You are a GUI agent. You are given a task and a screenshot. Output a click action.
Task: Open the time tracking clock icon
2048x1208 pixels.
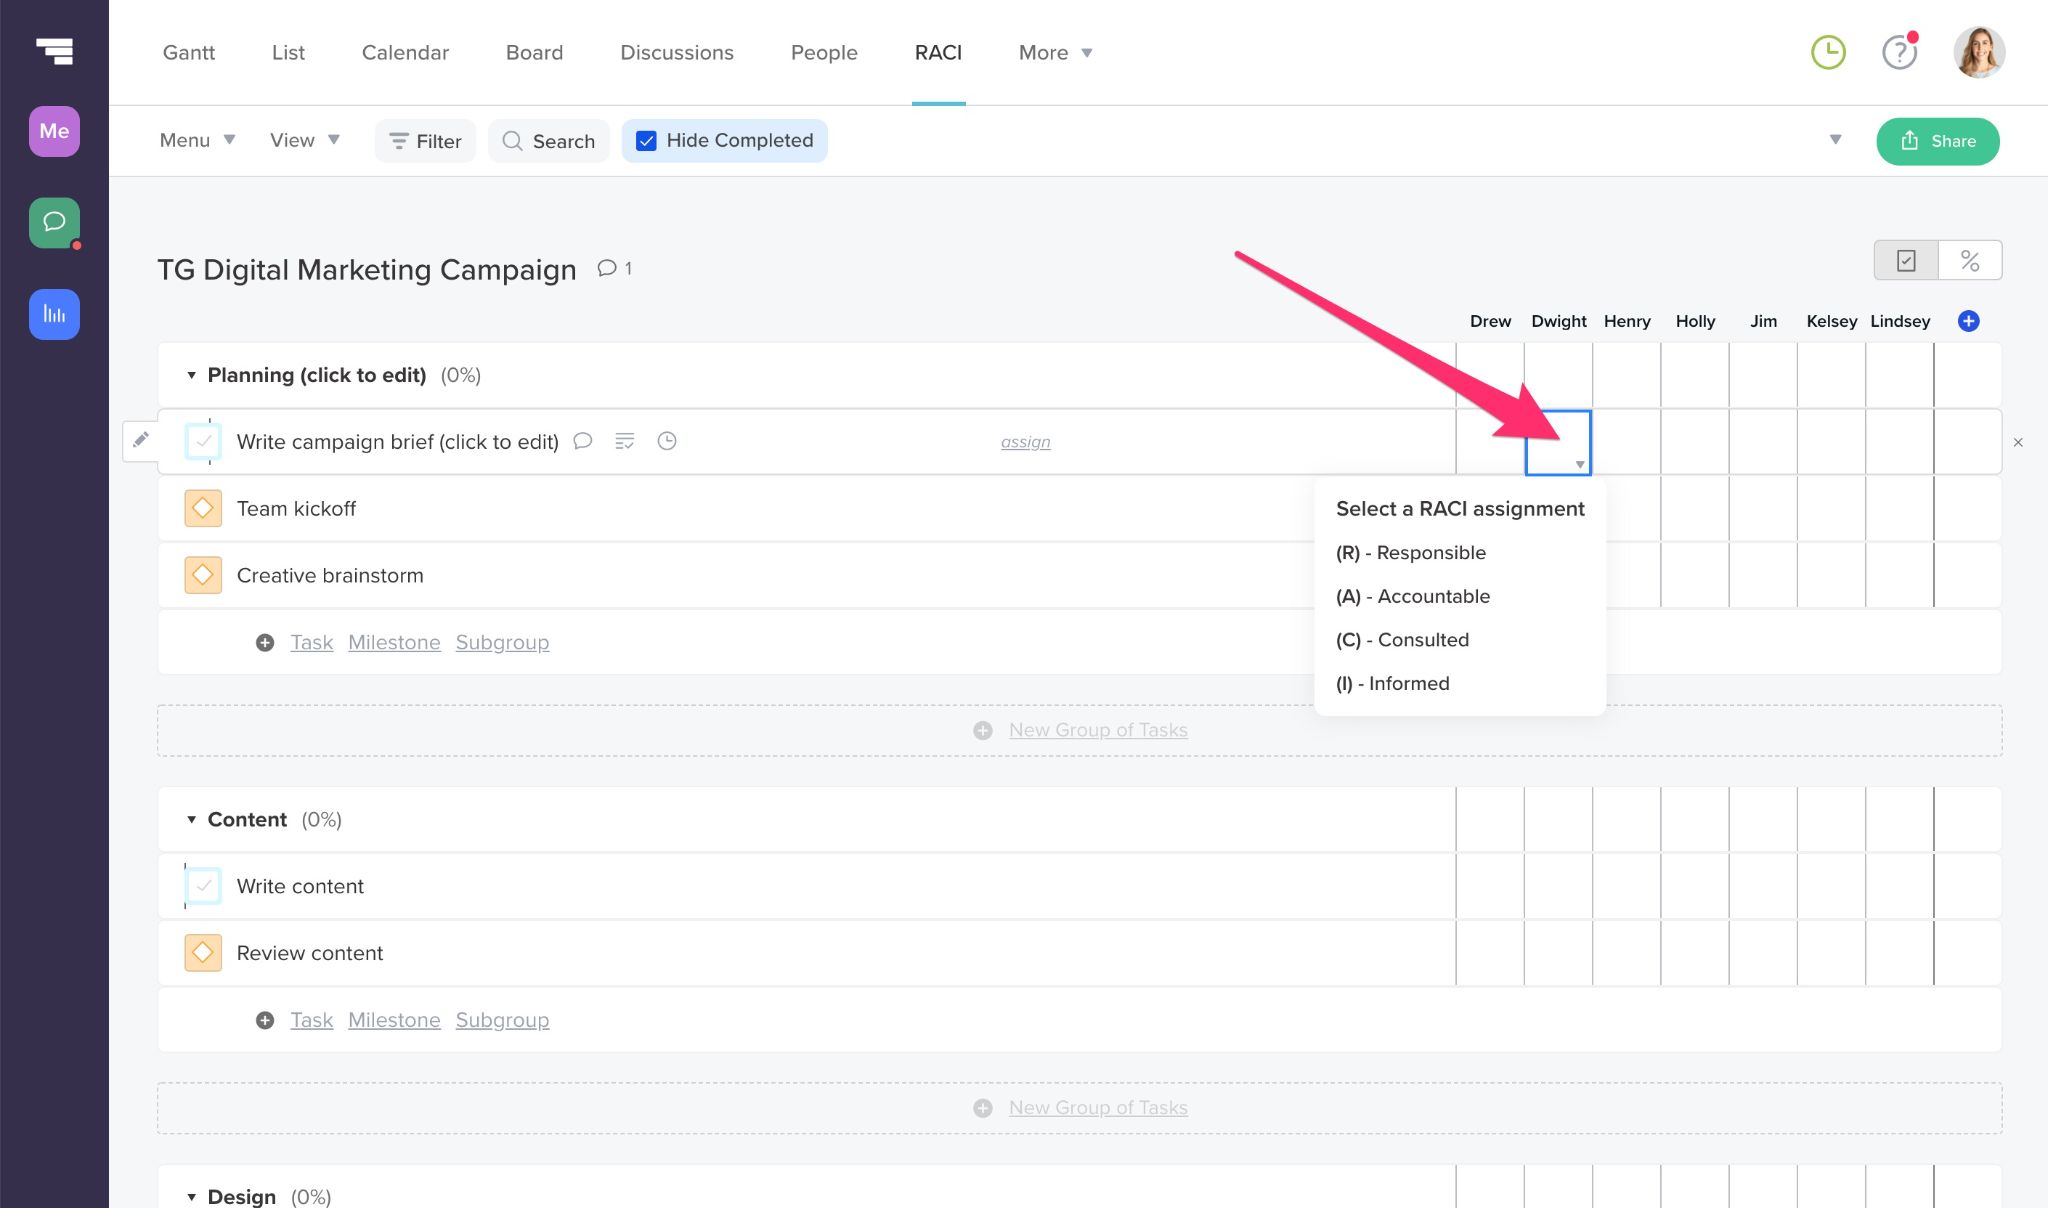pyautogui.click(x=1828, y=52)
